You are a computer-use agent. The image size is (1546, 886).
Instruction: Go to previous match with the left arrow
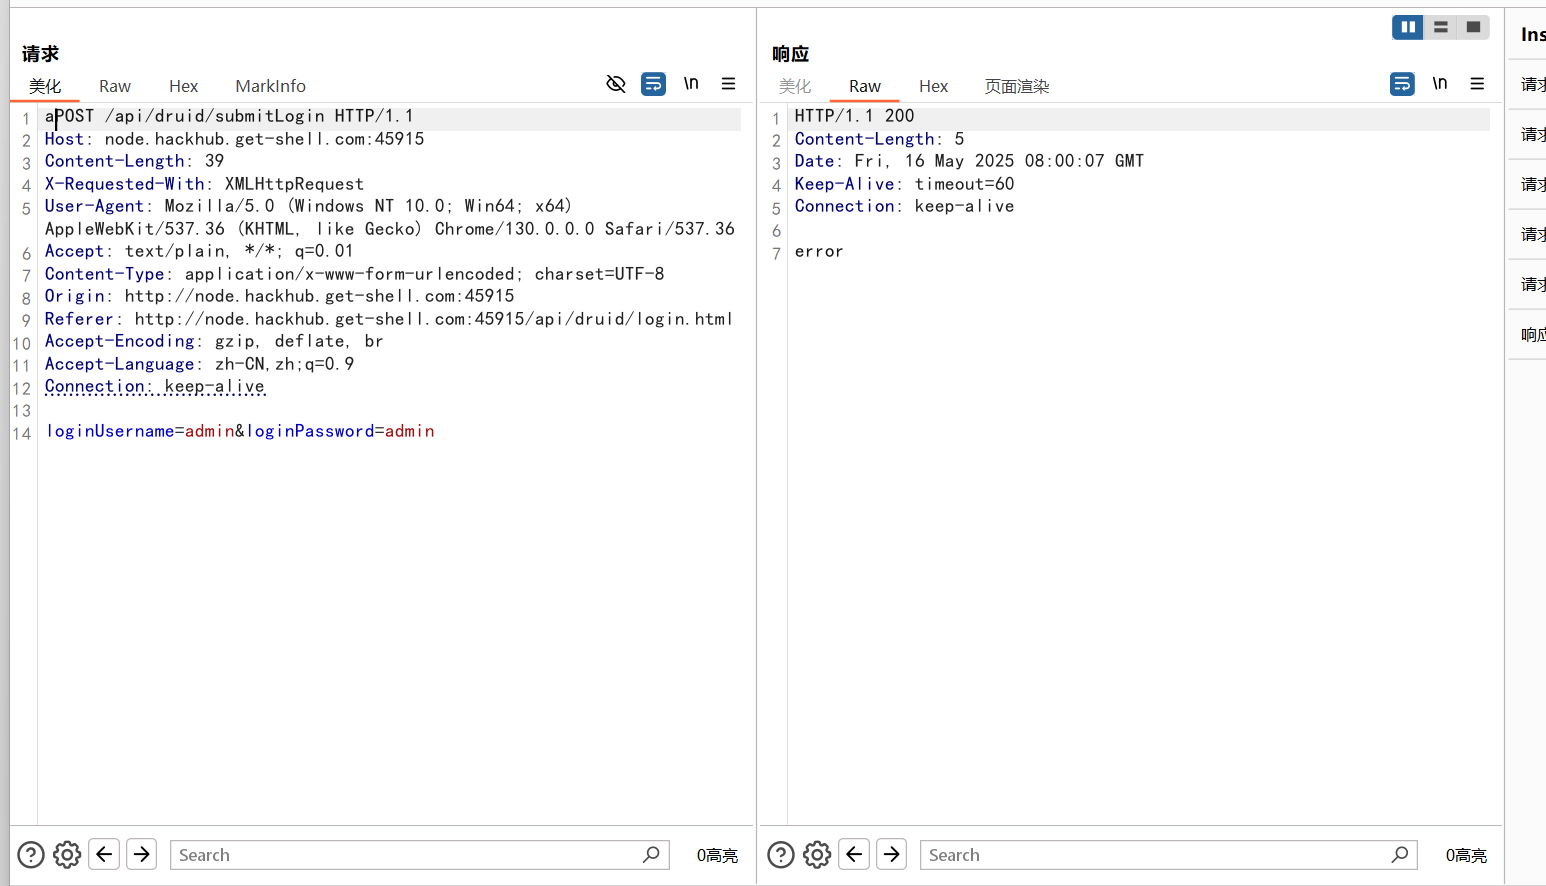tap(104, 854)
